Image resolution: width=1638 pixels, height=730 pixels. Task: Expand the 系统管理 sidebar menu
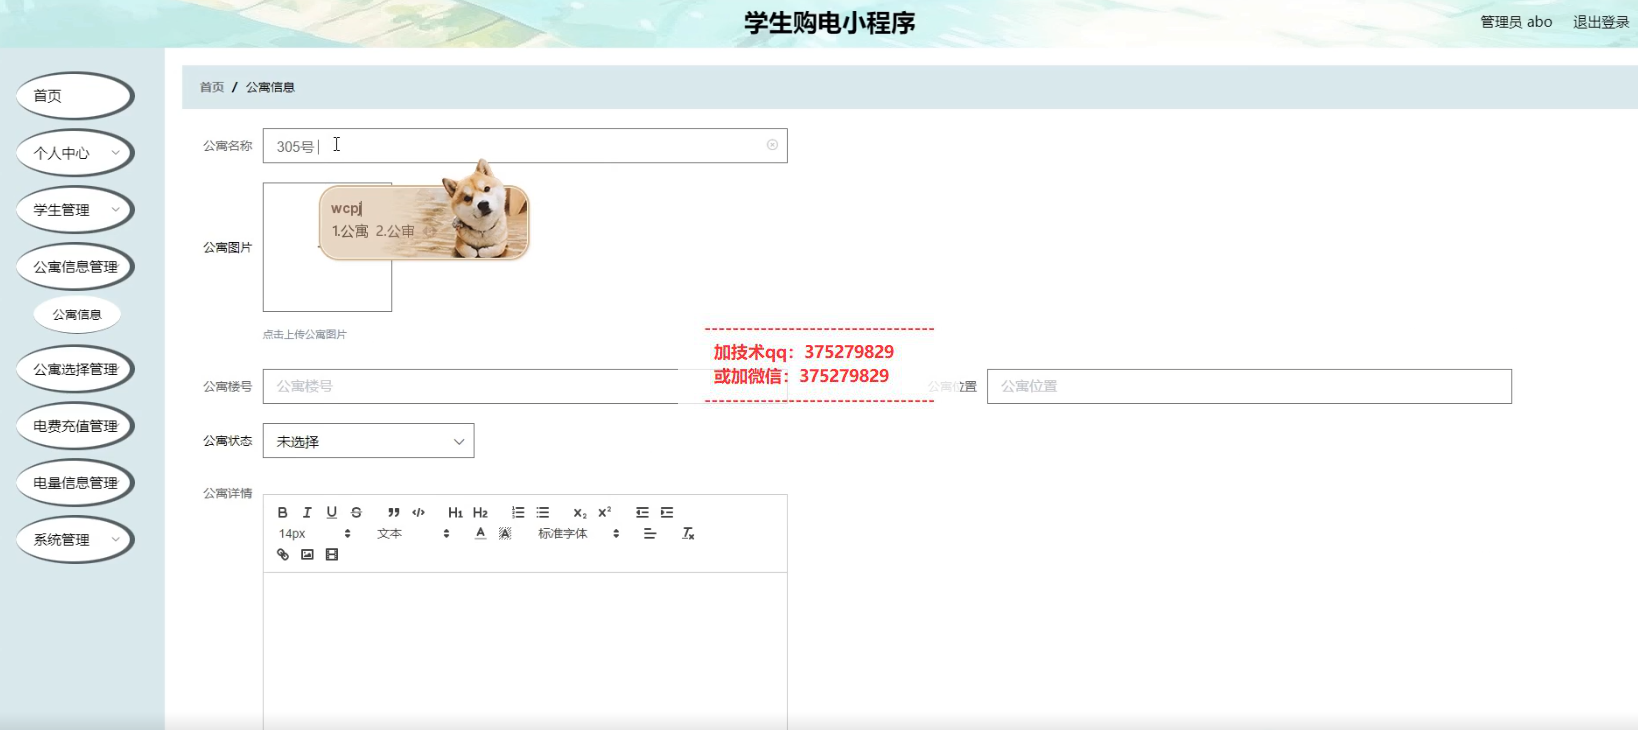75,540
